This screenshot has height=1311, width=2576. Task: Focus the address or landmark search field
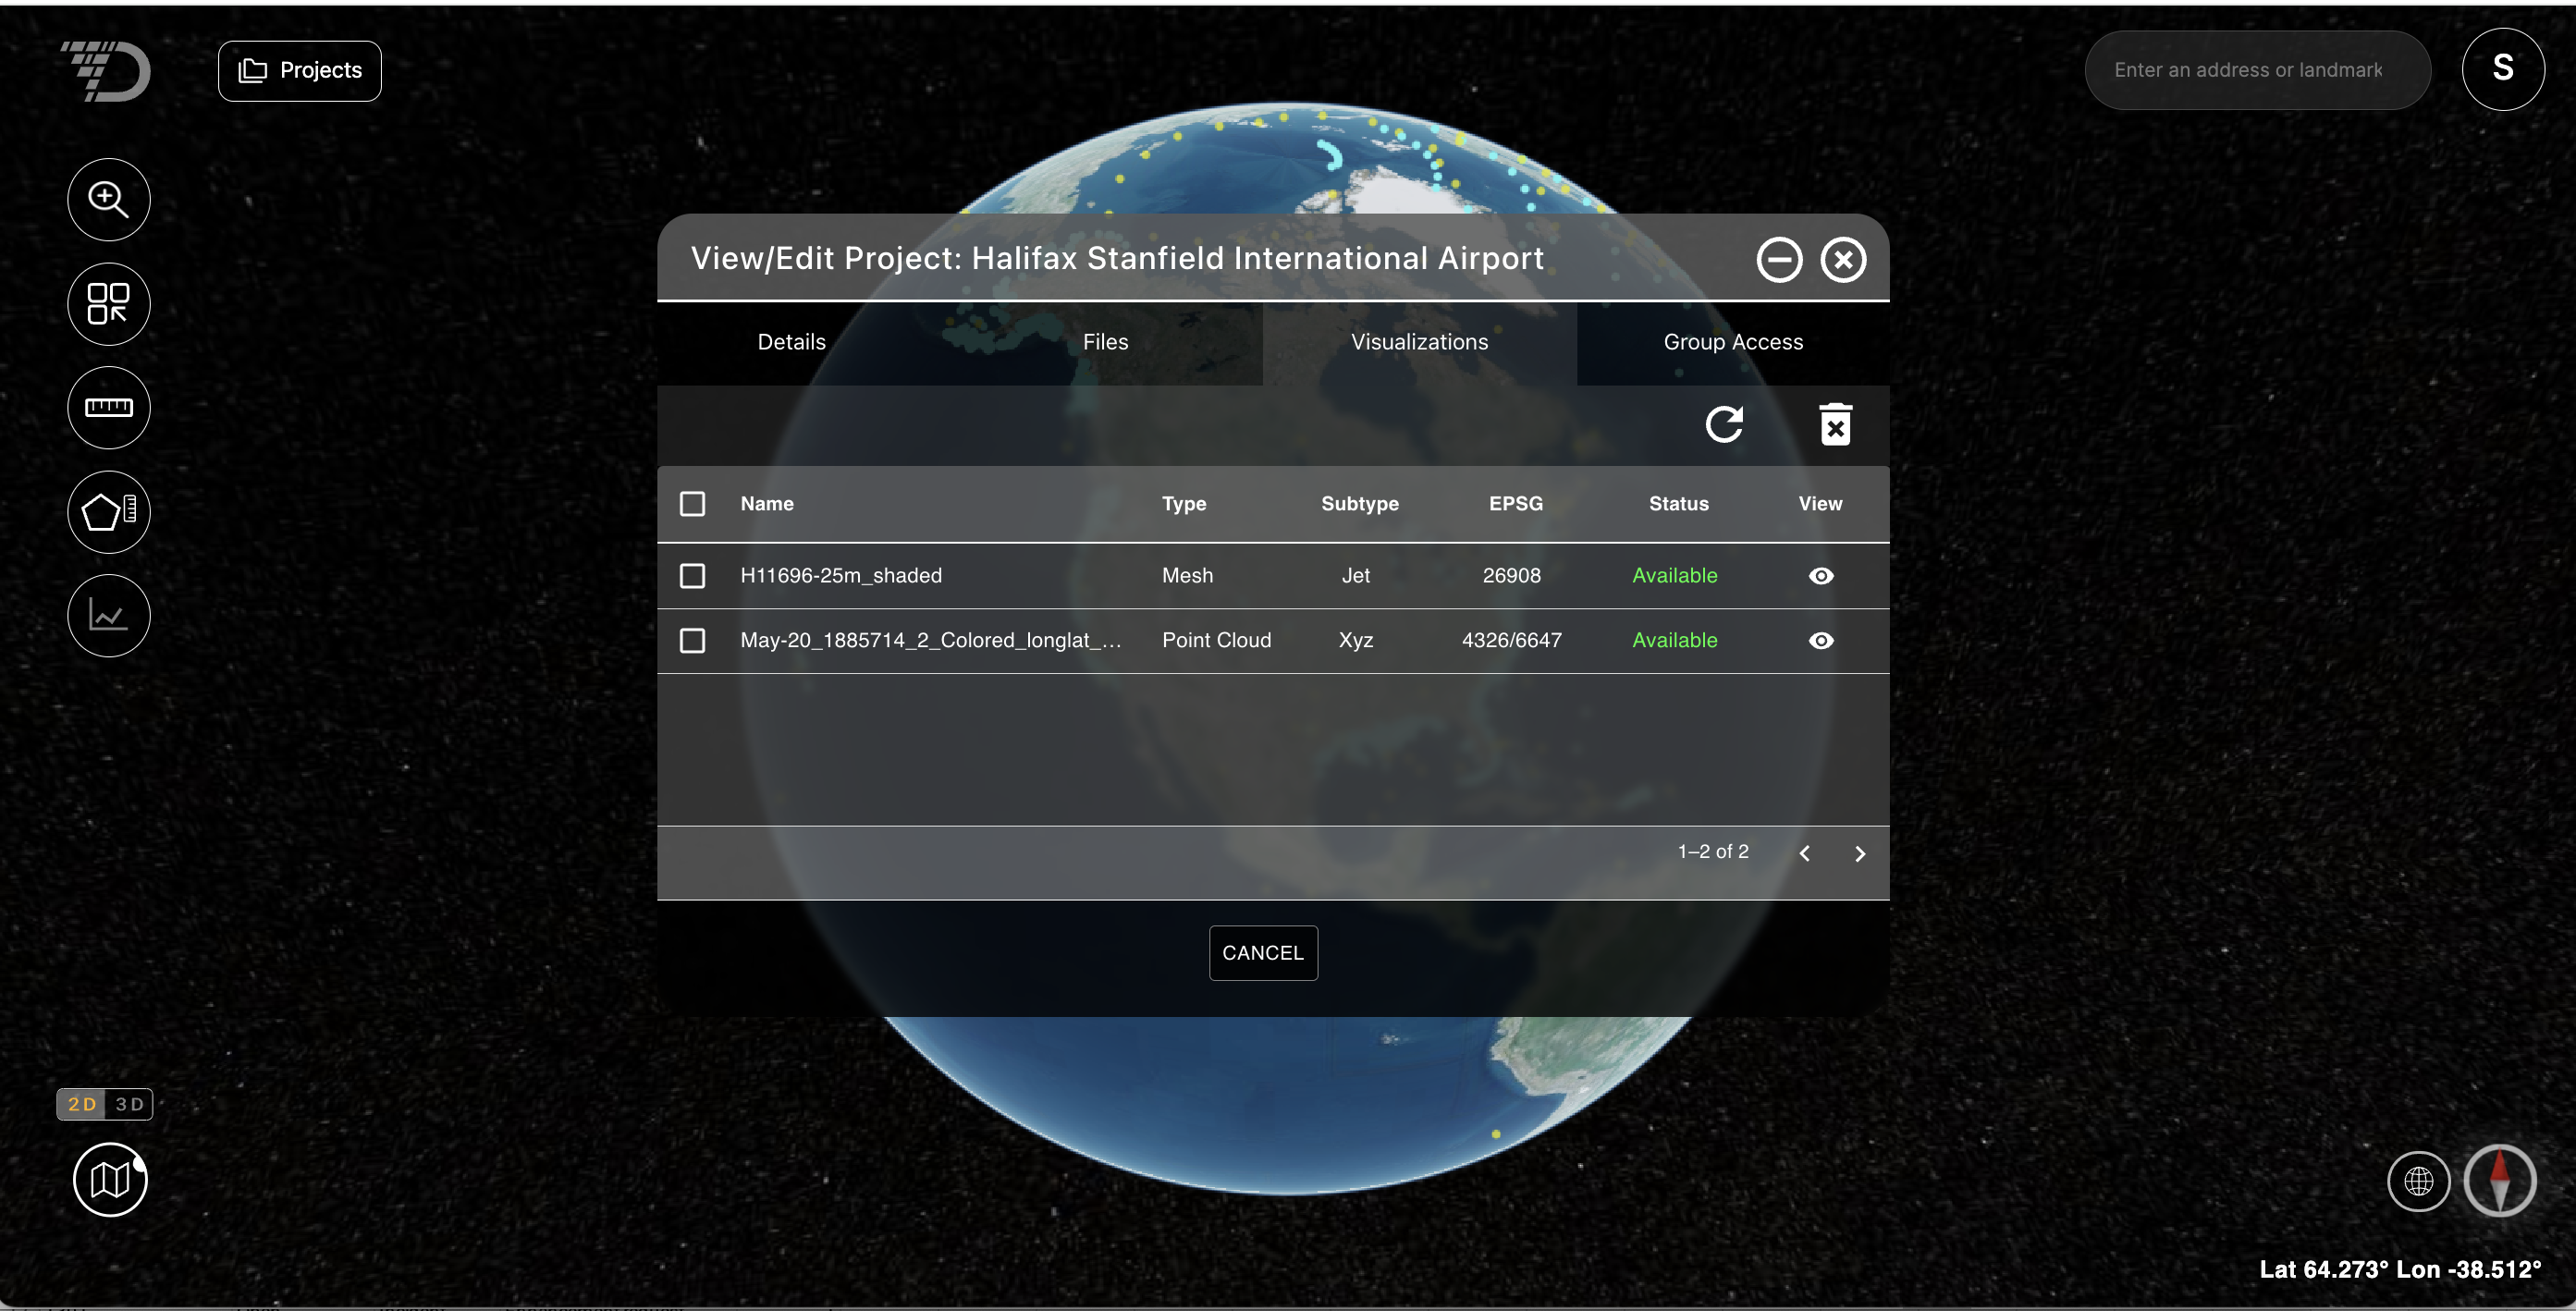pyautogui.click(x=2258, y=70)
